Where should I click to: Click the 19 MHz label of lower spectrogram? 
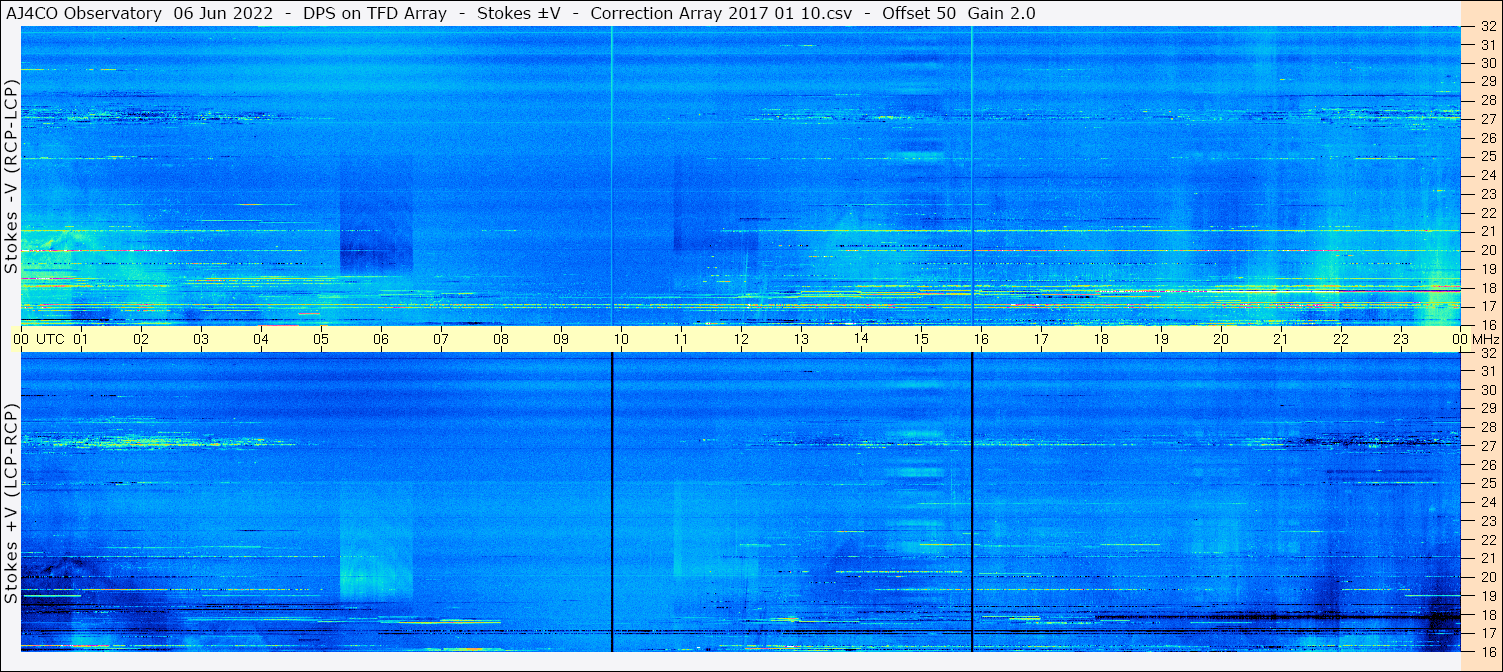[1487, 596]
